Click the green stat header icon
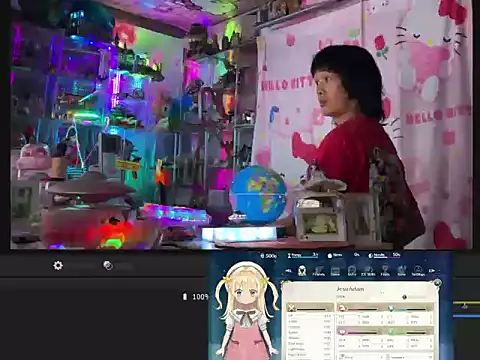This screenshot has width=480, height=360. point(391,331)
